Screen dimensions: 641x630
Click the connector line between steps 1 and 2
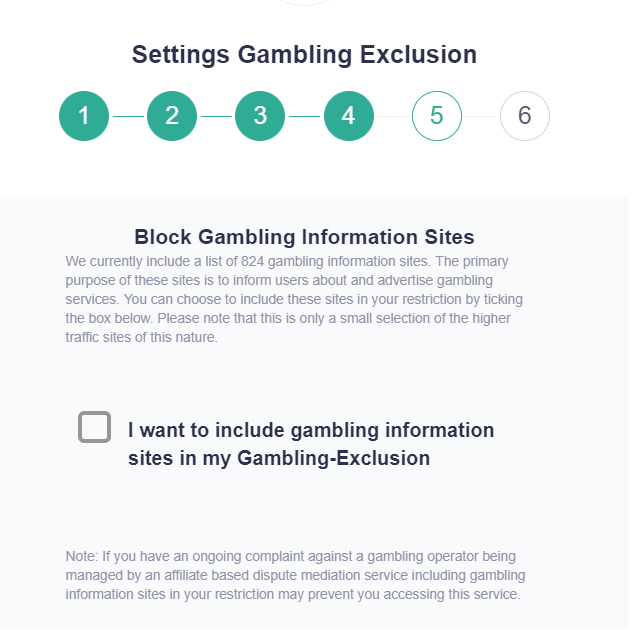tap(128, 116)
